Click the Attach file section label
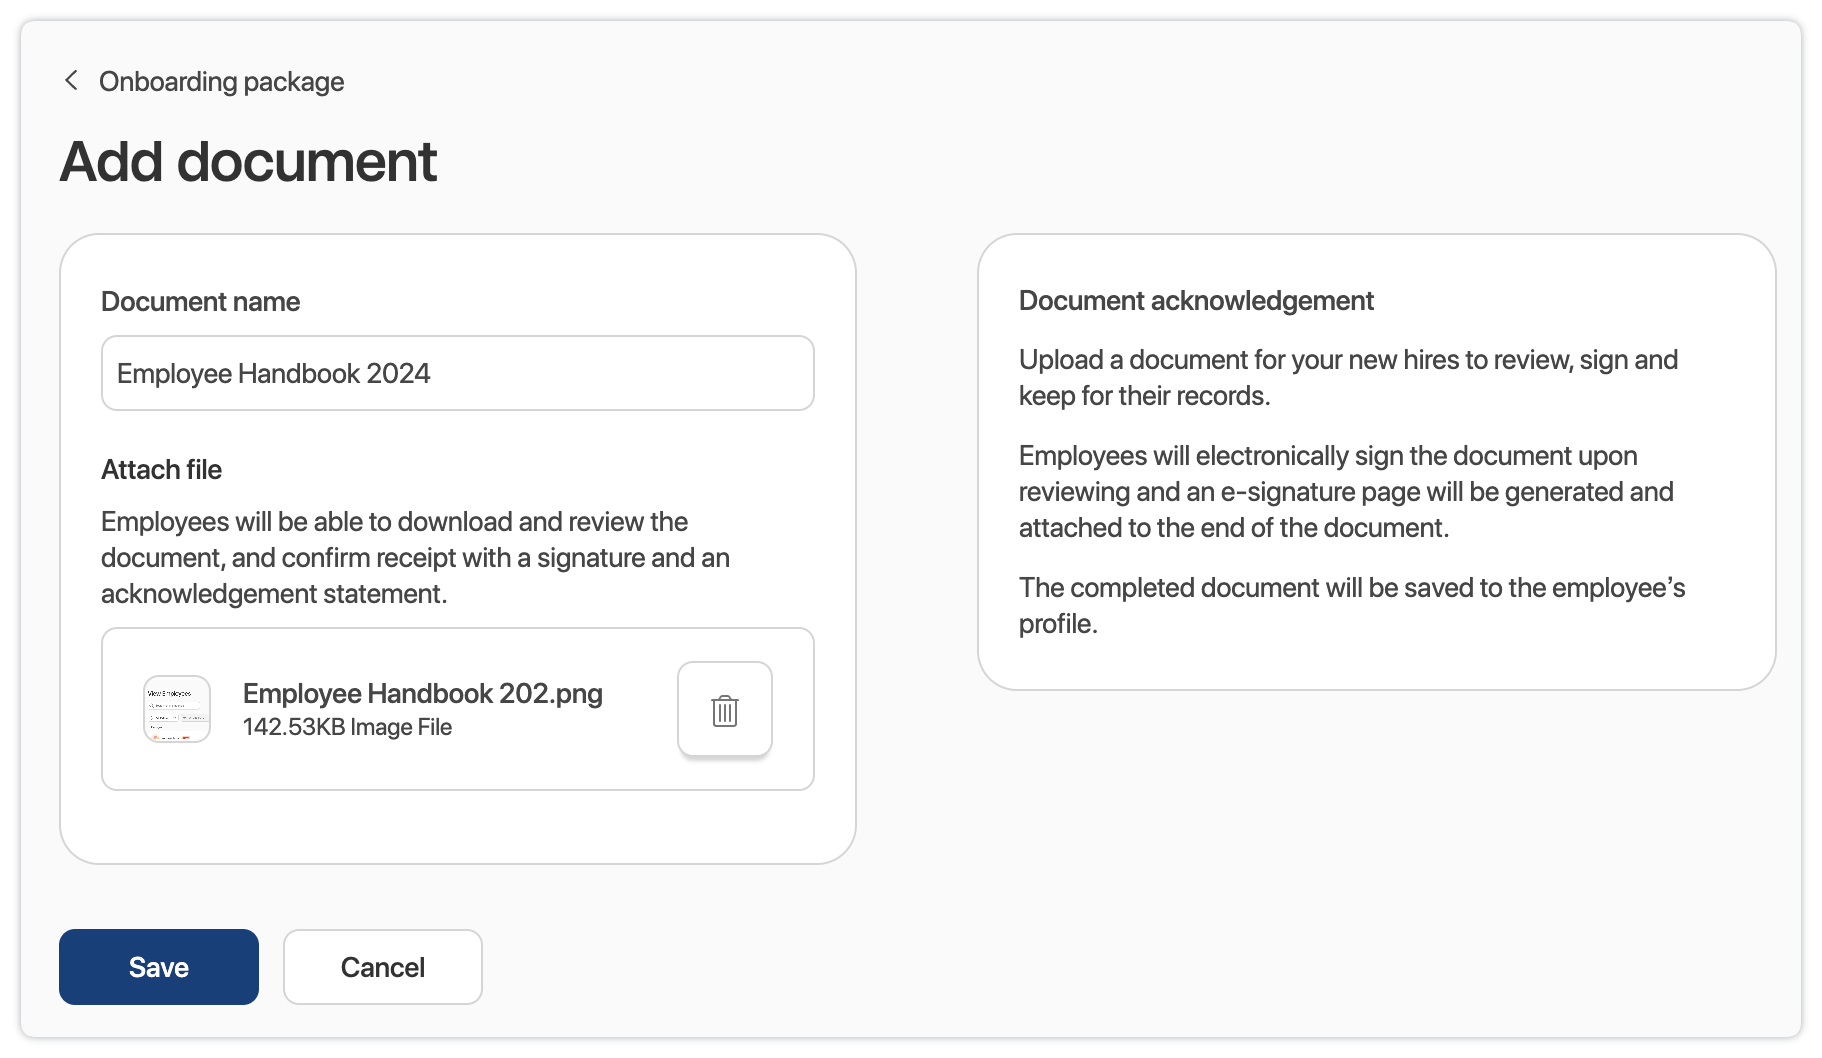 coord(161,469)
